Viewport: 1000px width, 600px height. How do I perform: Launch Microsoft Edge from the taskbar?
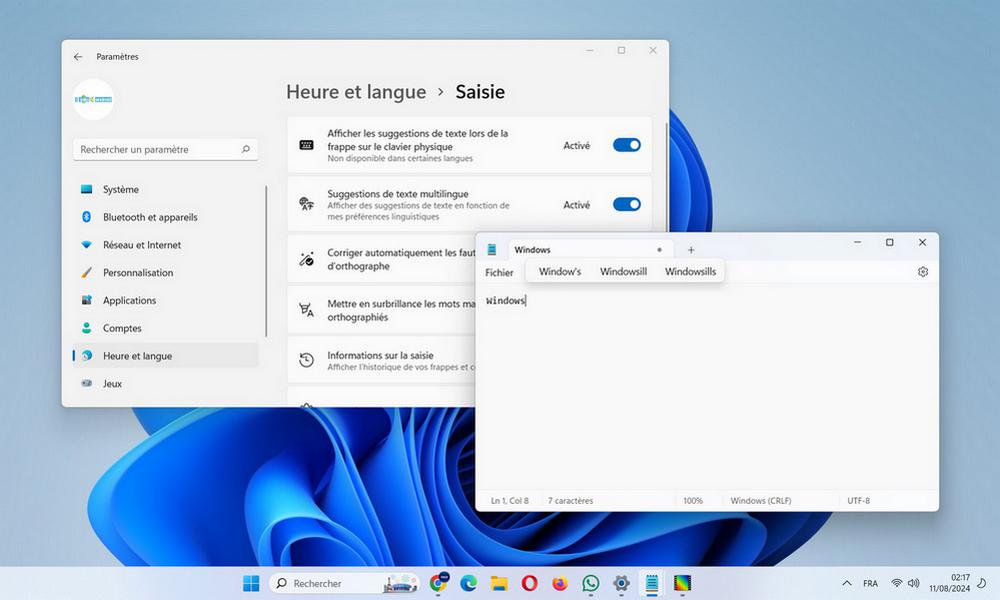(469, 583)
